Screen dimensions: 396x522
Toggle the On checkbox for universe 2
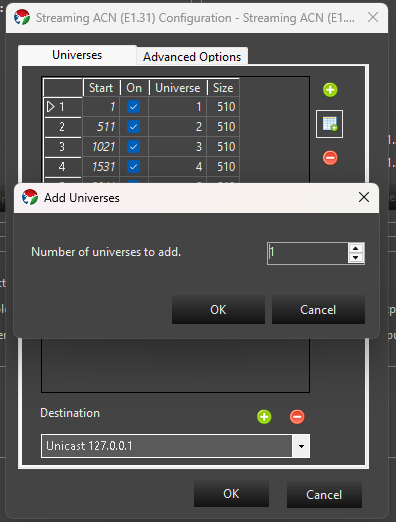click(x=133, y=127)
